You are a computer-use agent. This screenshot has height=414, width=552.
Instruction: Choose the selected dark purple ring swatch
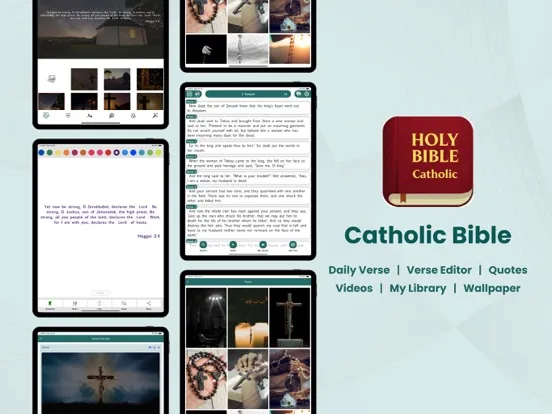point(117,152)
